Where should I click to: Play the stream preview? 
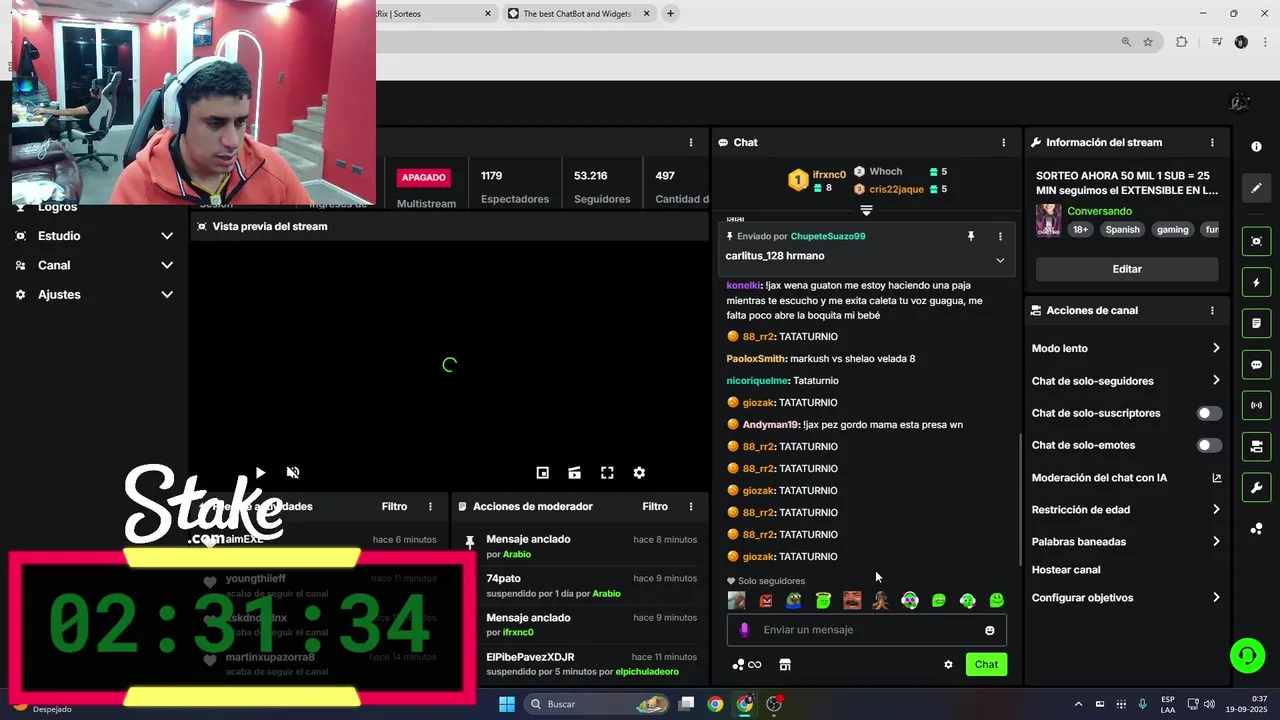point(260,473)
